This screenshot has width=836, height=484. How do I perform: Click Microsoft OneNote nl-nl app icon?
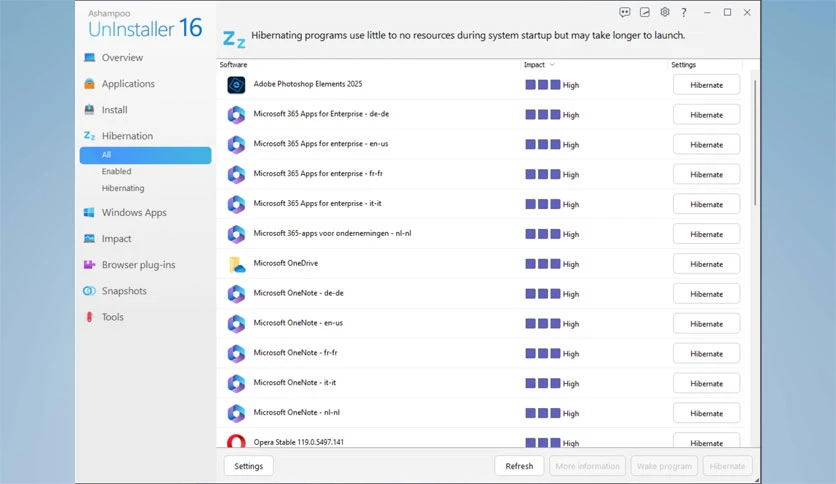[236, 413]
